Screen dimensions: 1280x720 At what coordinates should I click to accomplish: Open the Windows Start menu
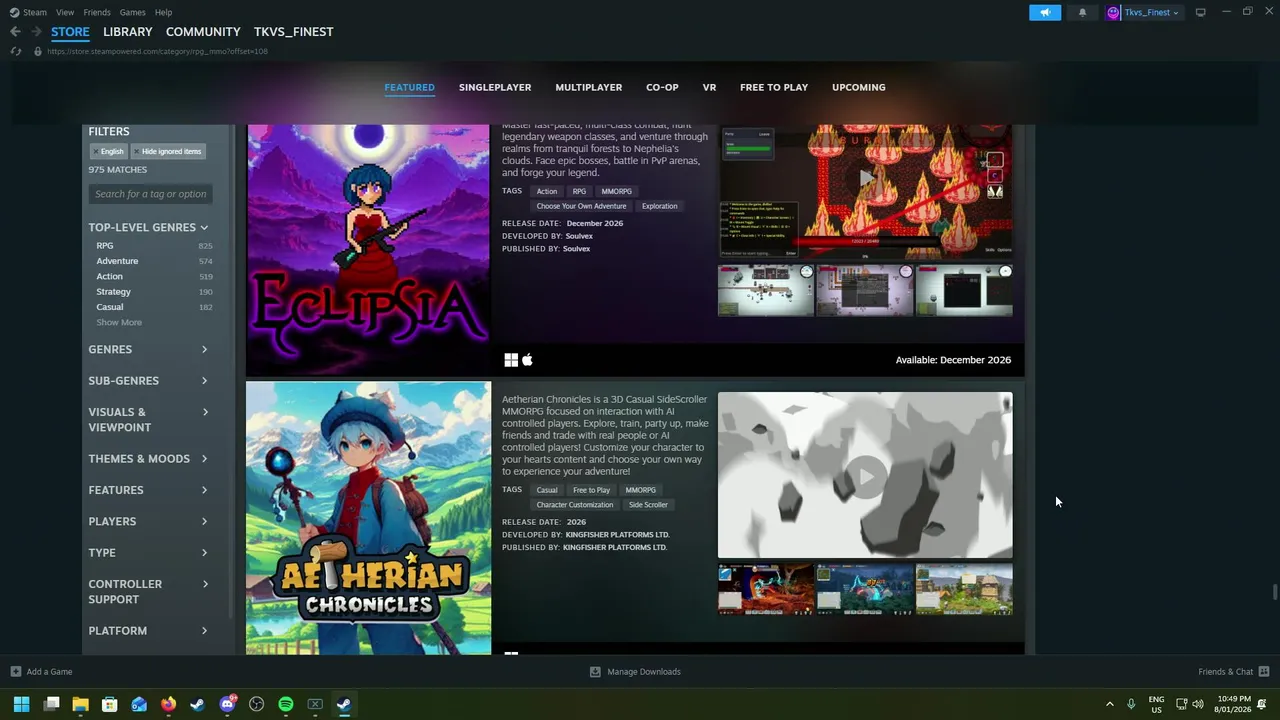click(x=21, y=704)
